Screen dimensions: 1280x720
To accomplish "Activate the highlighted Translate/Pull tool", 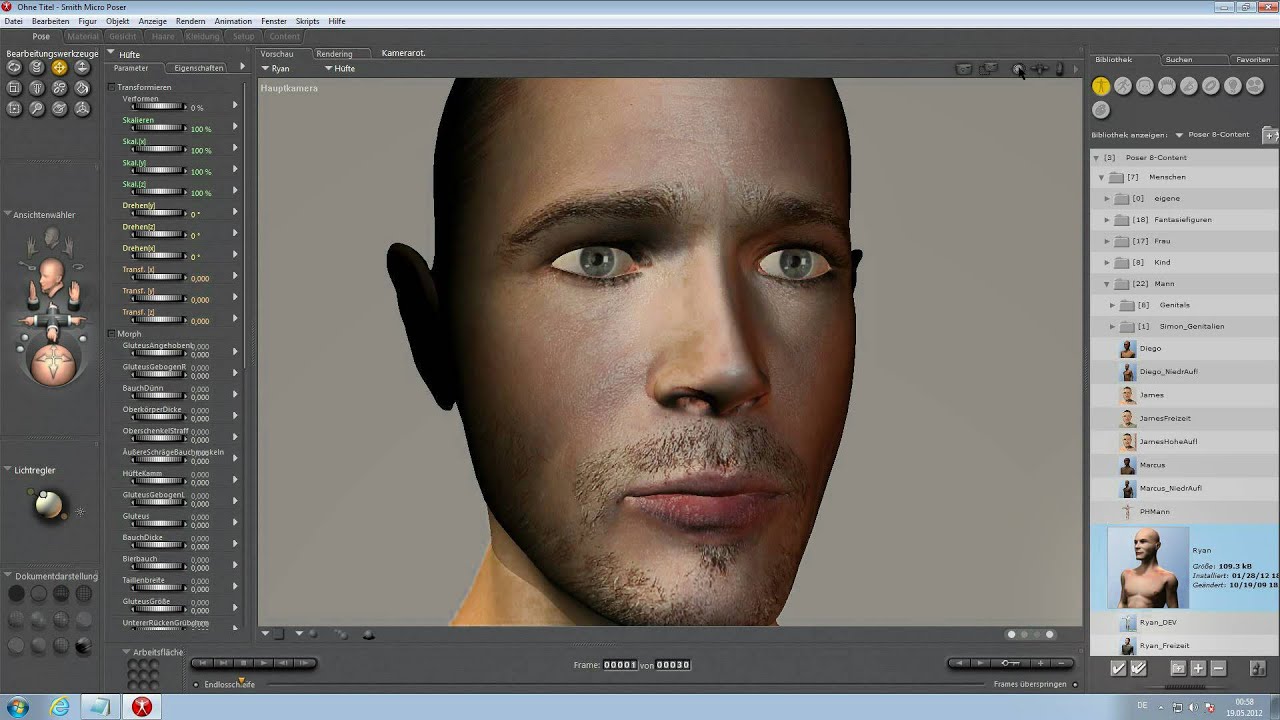I will [x=59, y=68].
